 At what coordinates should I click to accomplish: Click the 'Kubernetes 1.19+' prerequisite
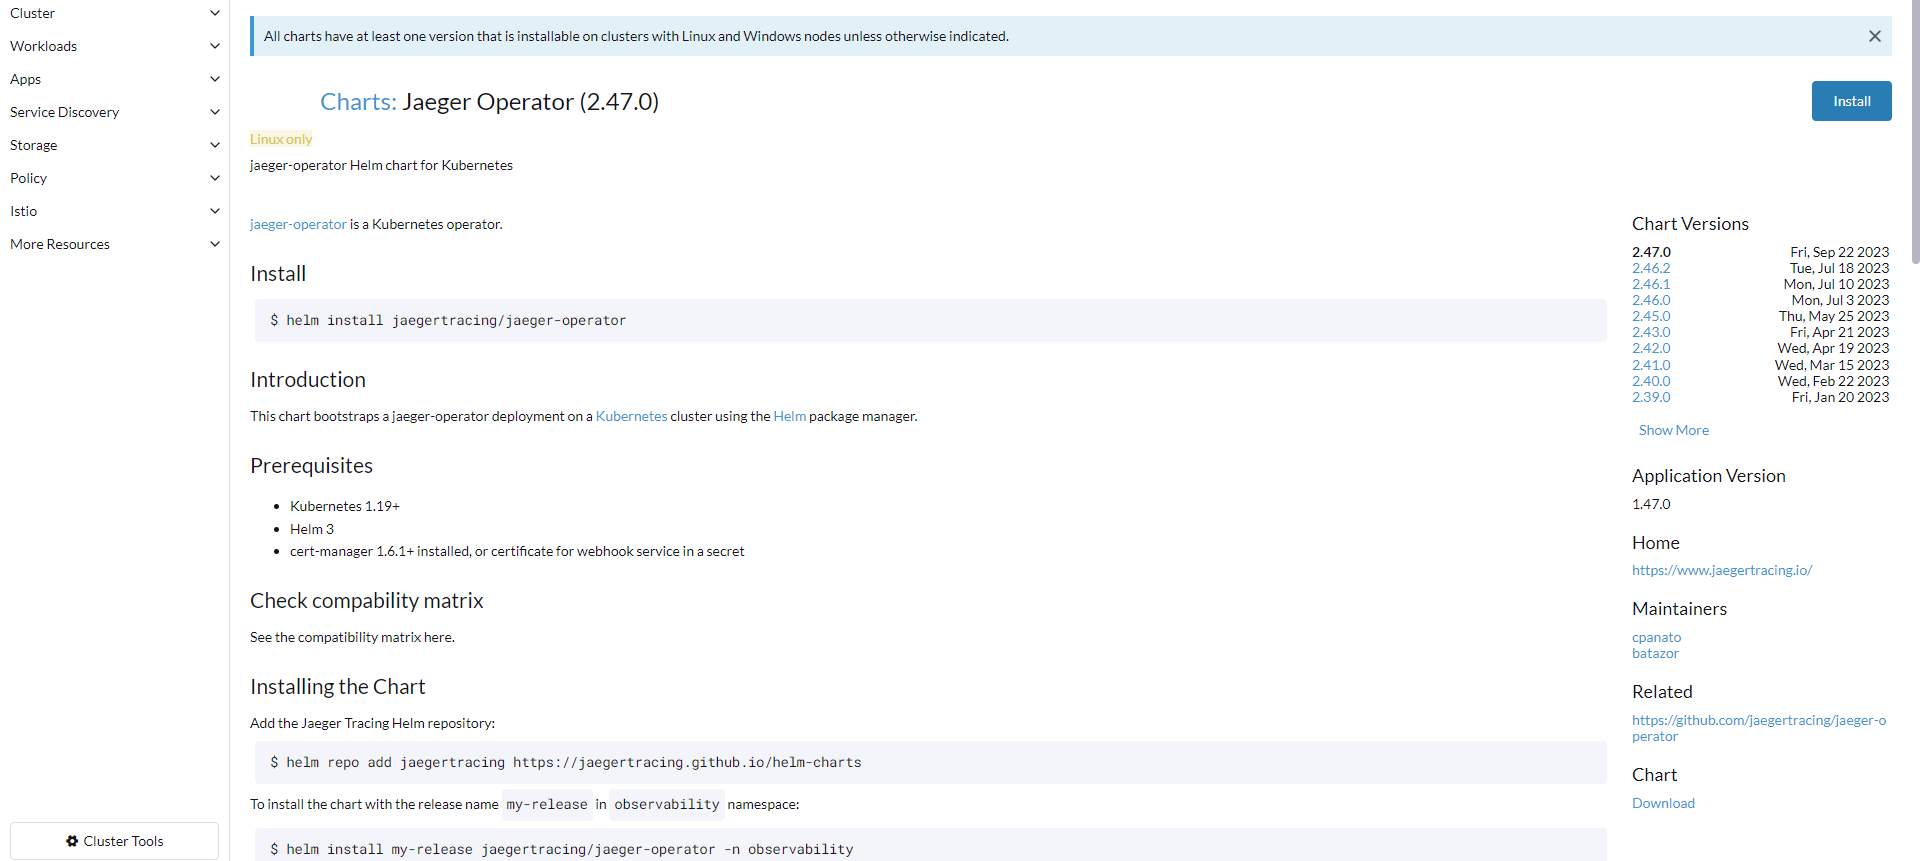(x=345, y=506)
